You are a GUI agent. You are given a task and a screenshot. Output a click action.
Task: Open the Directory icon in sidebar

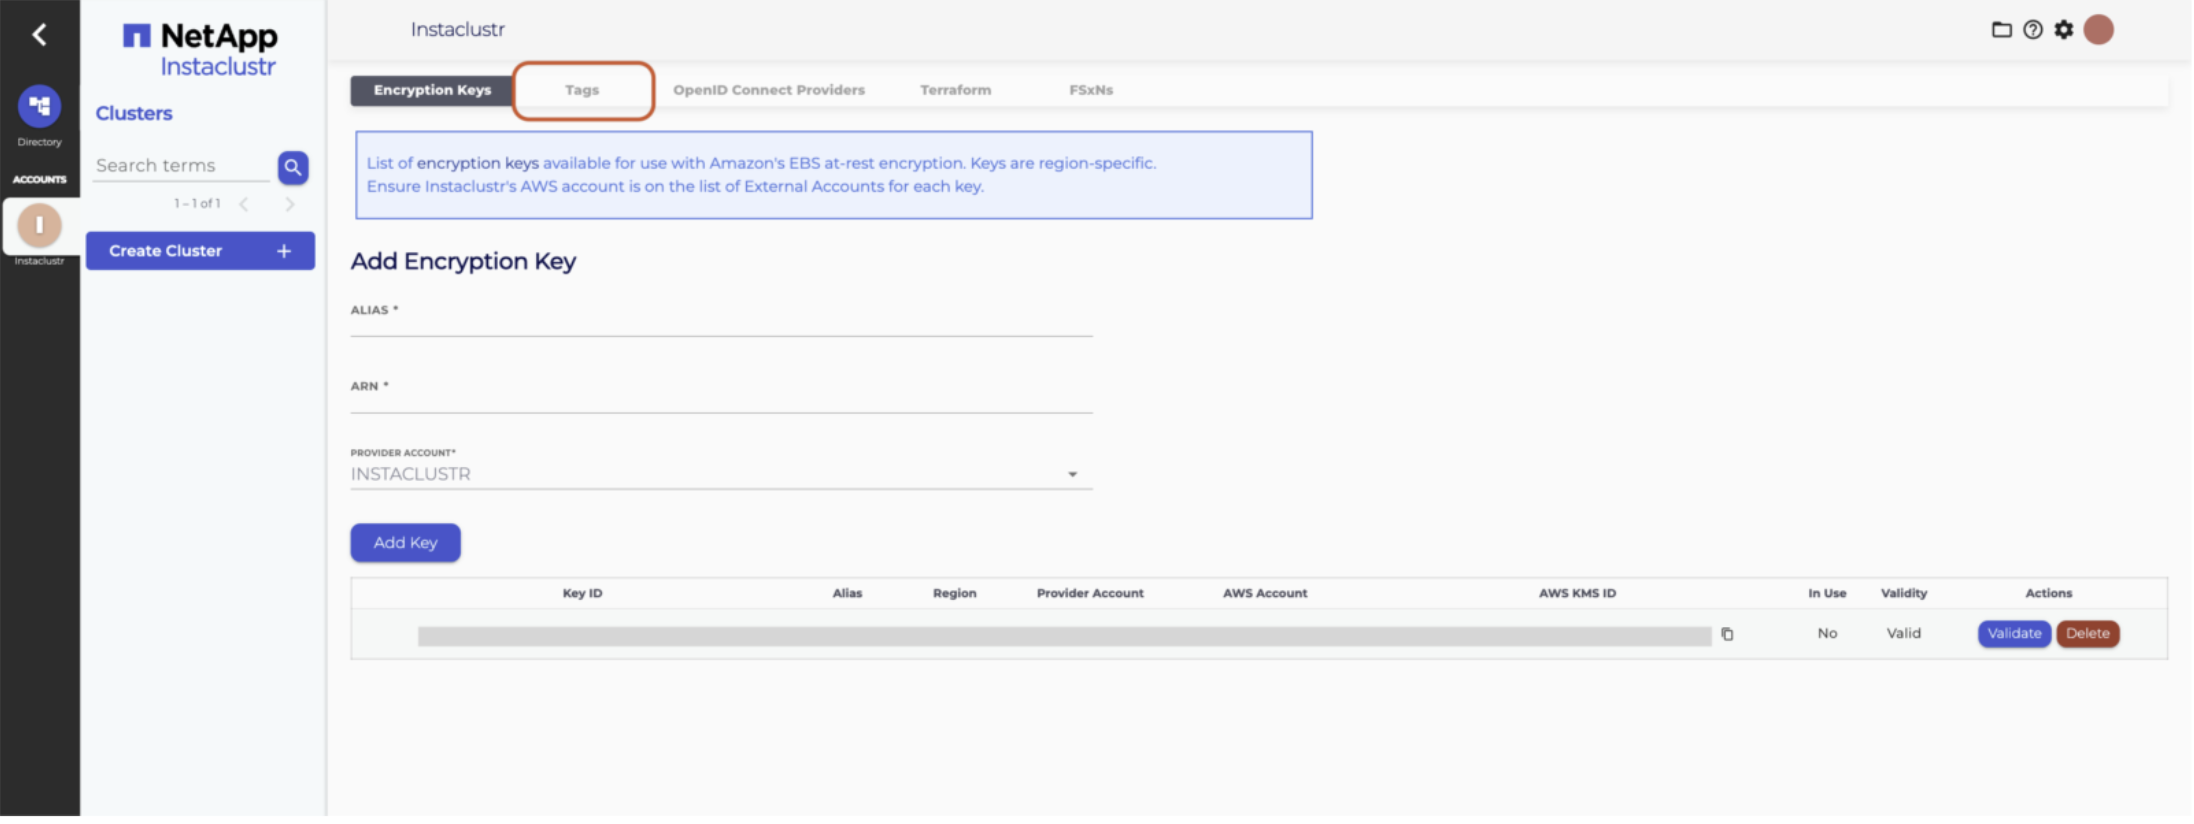pos(39,106)
